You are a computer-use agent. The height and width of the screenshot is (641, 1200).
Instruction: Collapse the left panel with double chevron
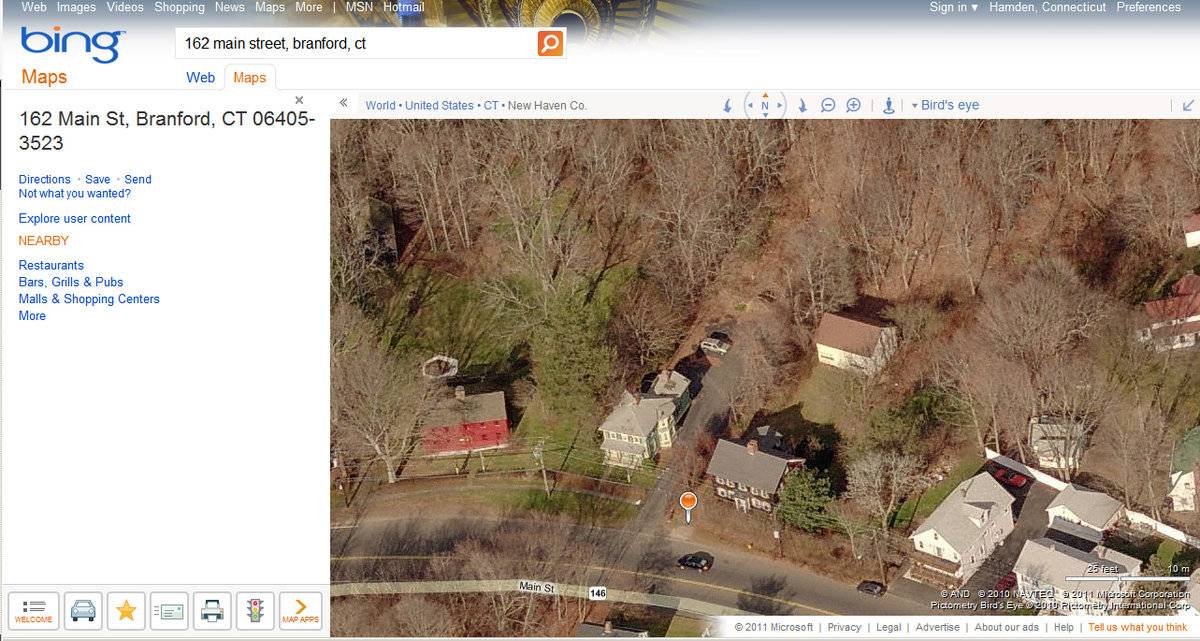(x=343, y=103)
